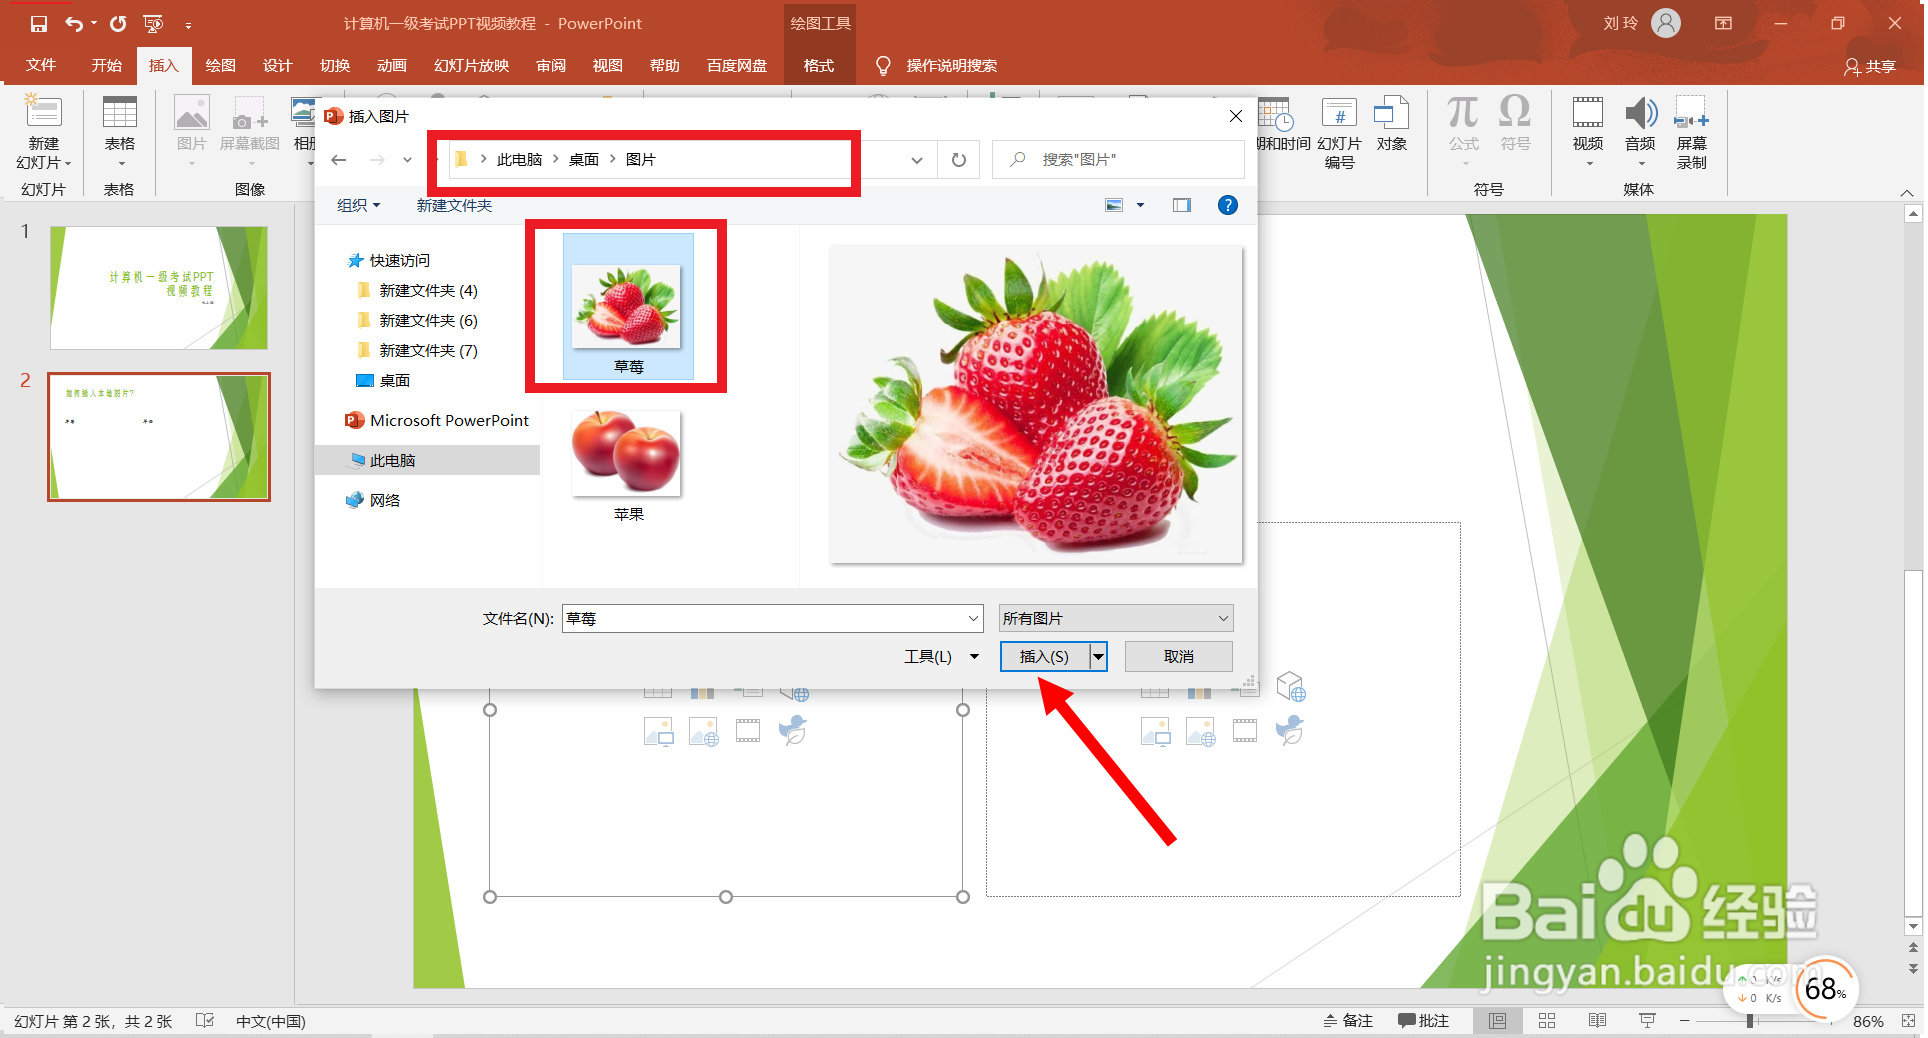This screenshot has height=1038, width=1928.
Task: Insert an 对象 object
Action: point(1391,112)
